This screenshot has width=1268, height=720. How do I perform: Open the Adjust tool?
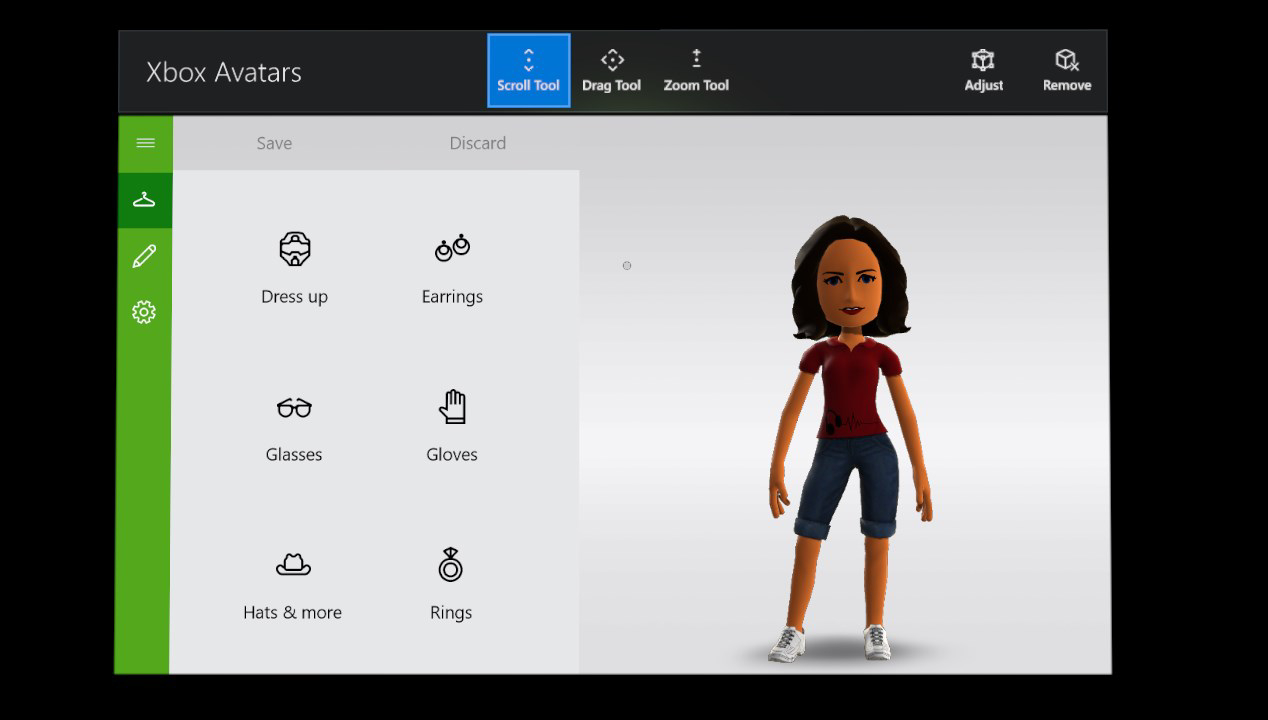click(x=984, y=69)
